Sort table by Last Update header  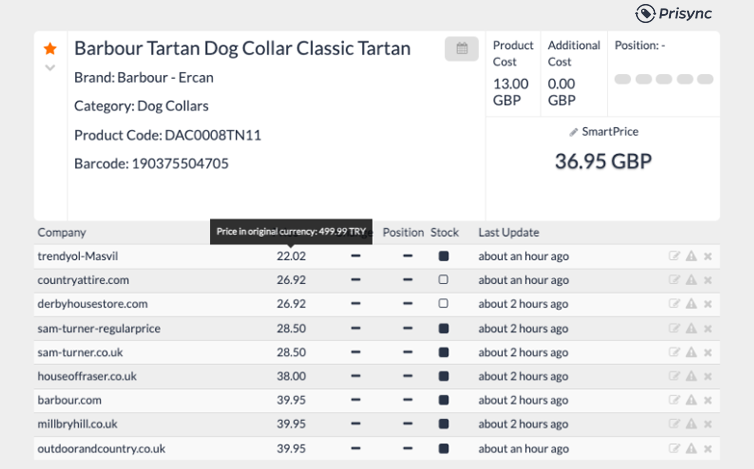(x=508, y=232)
